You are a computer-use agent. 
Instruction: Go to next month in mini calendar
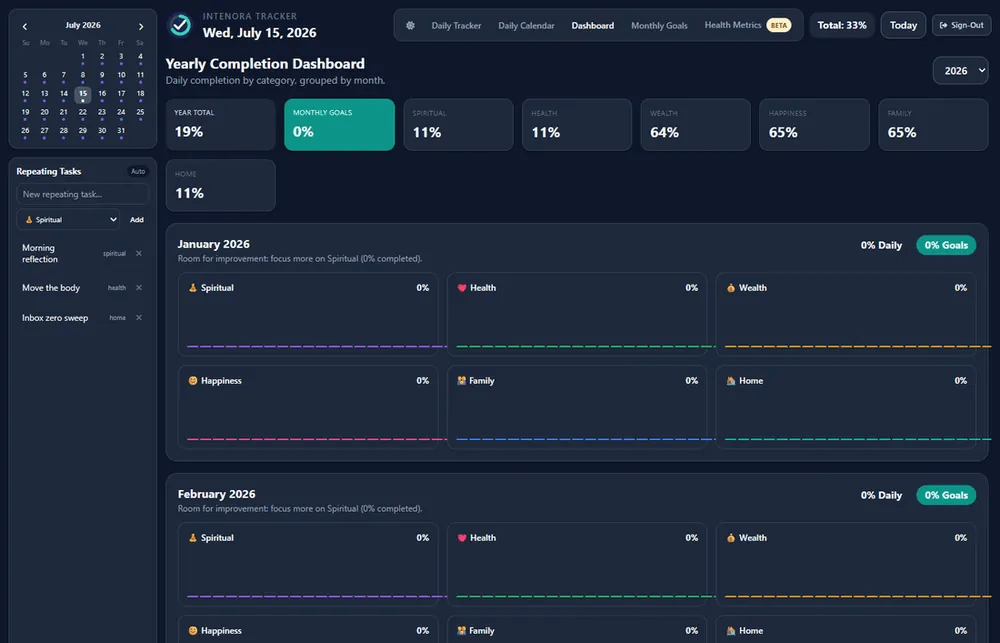141,27
